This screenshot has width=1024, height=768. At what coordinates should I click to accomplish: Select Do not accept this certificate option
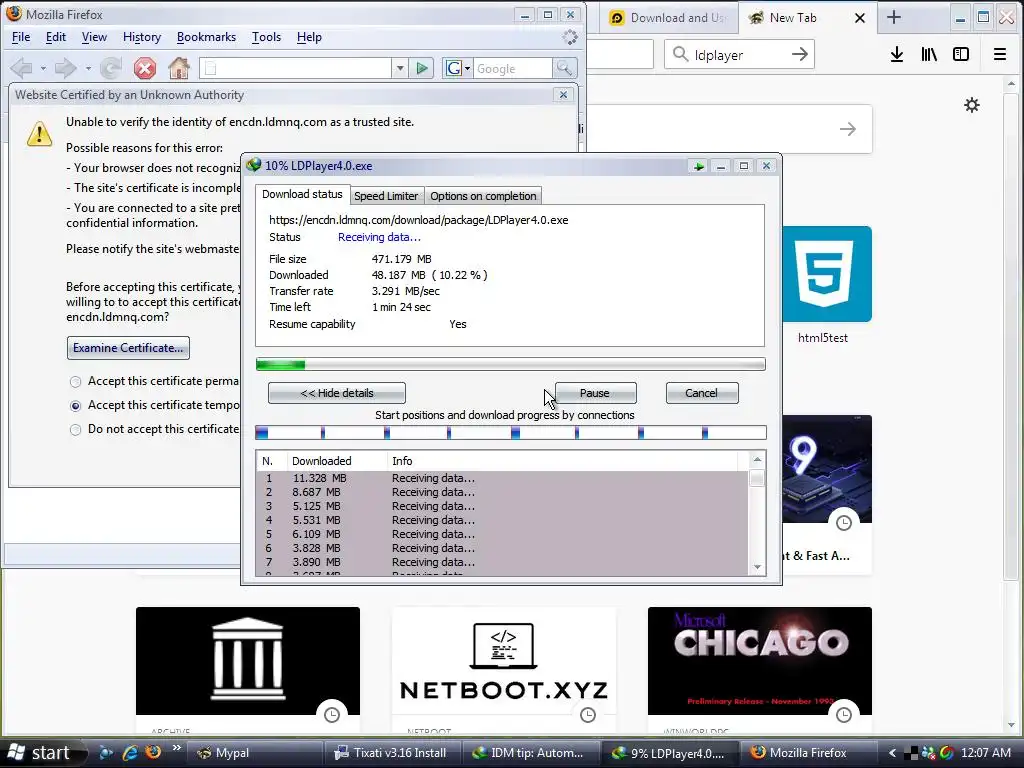76,430
